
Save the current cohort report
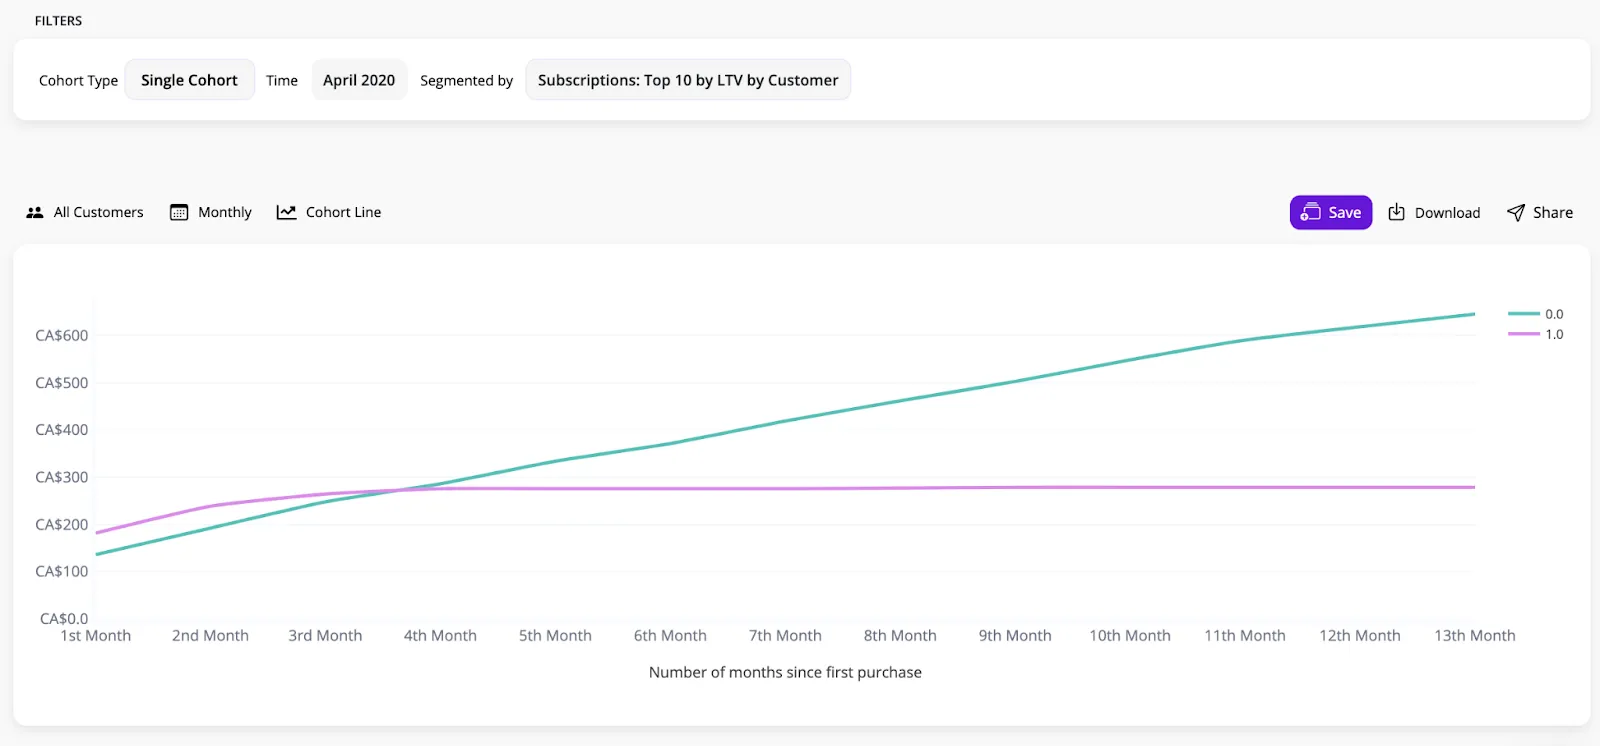click(1331, 212)
